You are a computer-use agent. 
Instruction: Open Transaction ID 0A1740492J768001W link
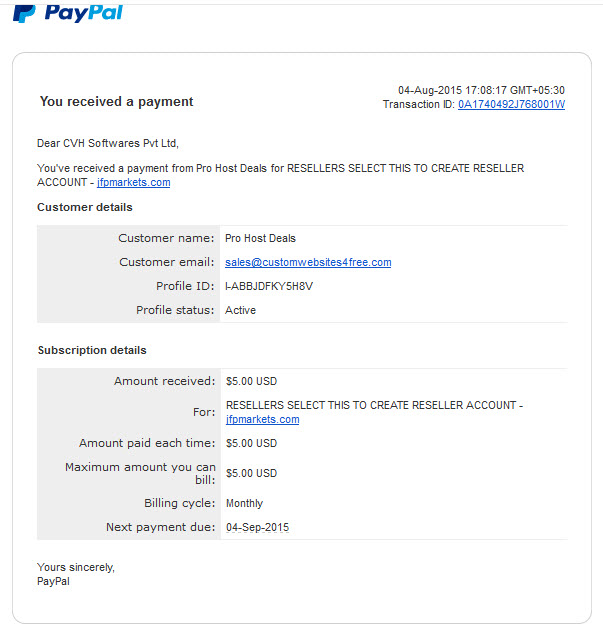pyautogui.click(x=511, y=104)
